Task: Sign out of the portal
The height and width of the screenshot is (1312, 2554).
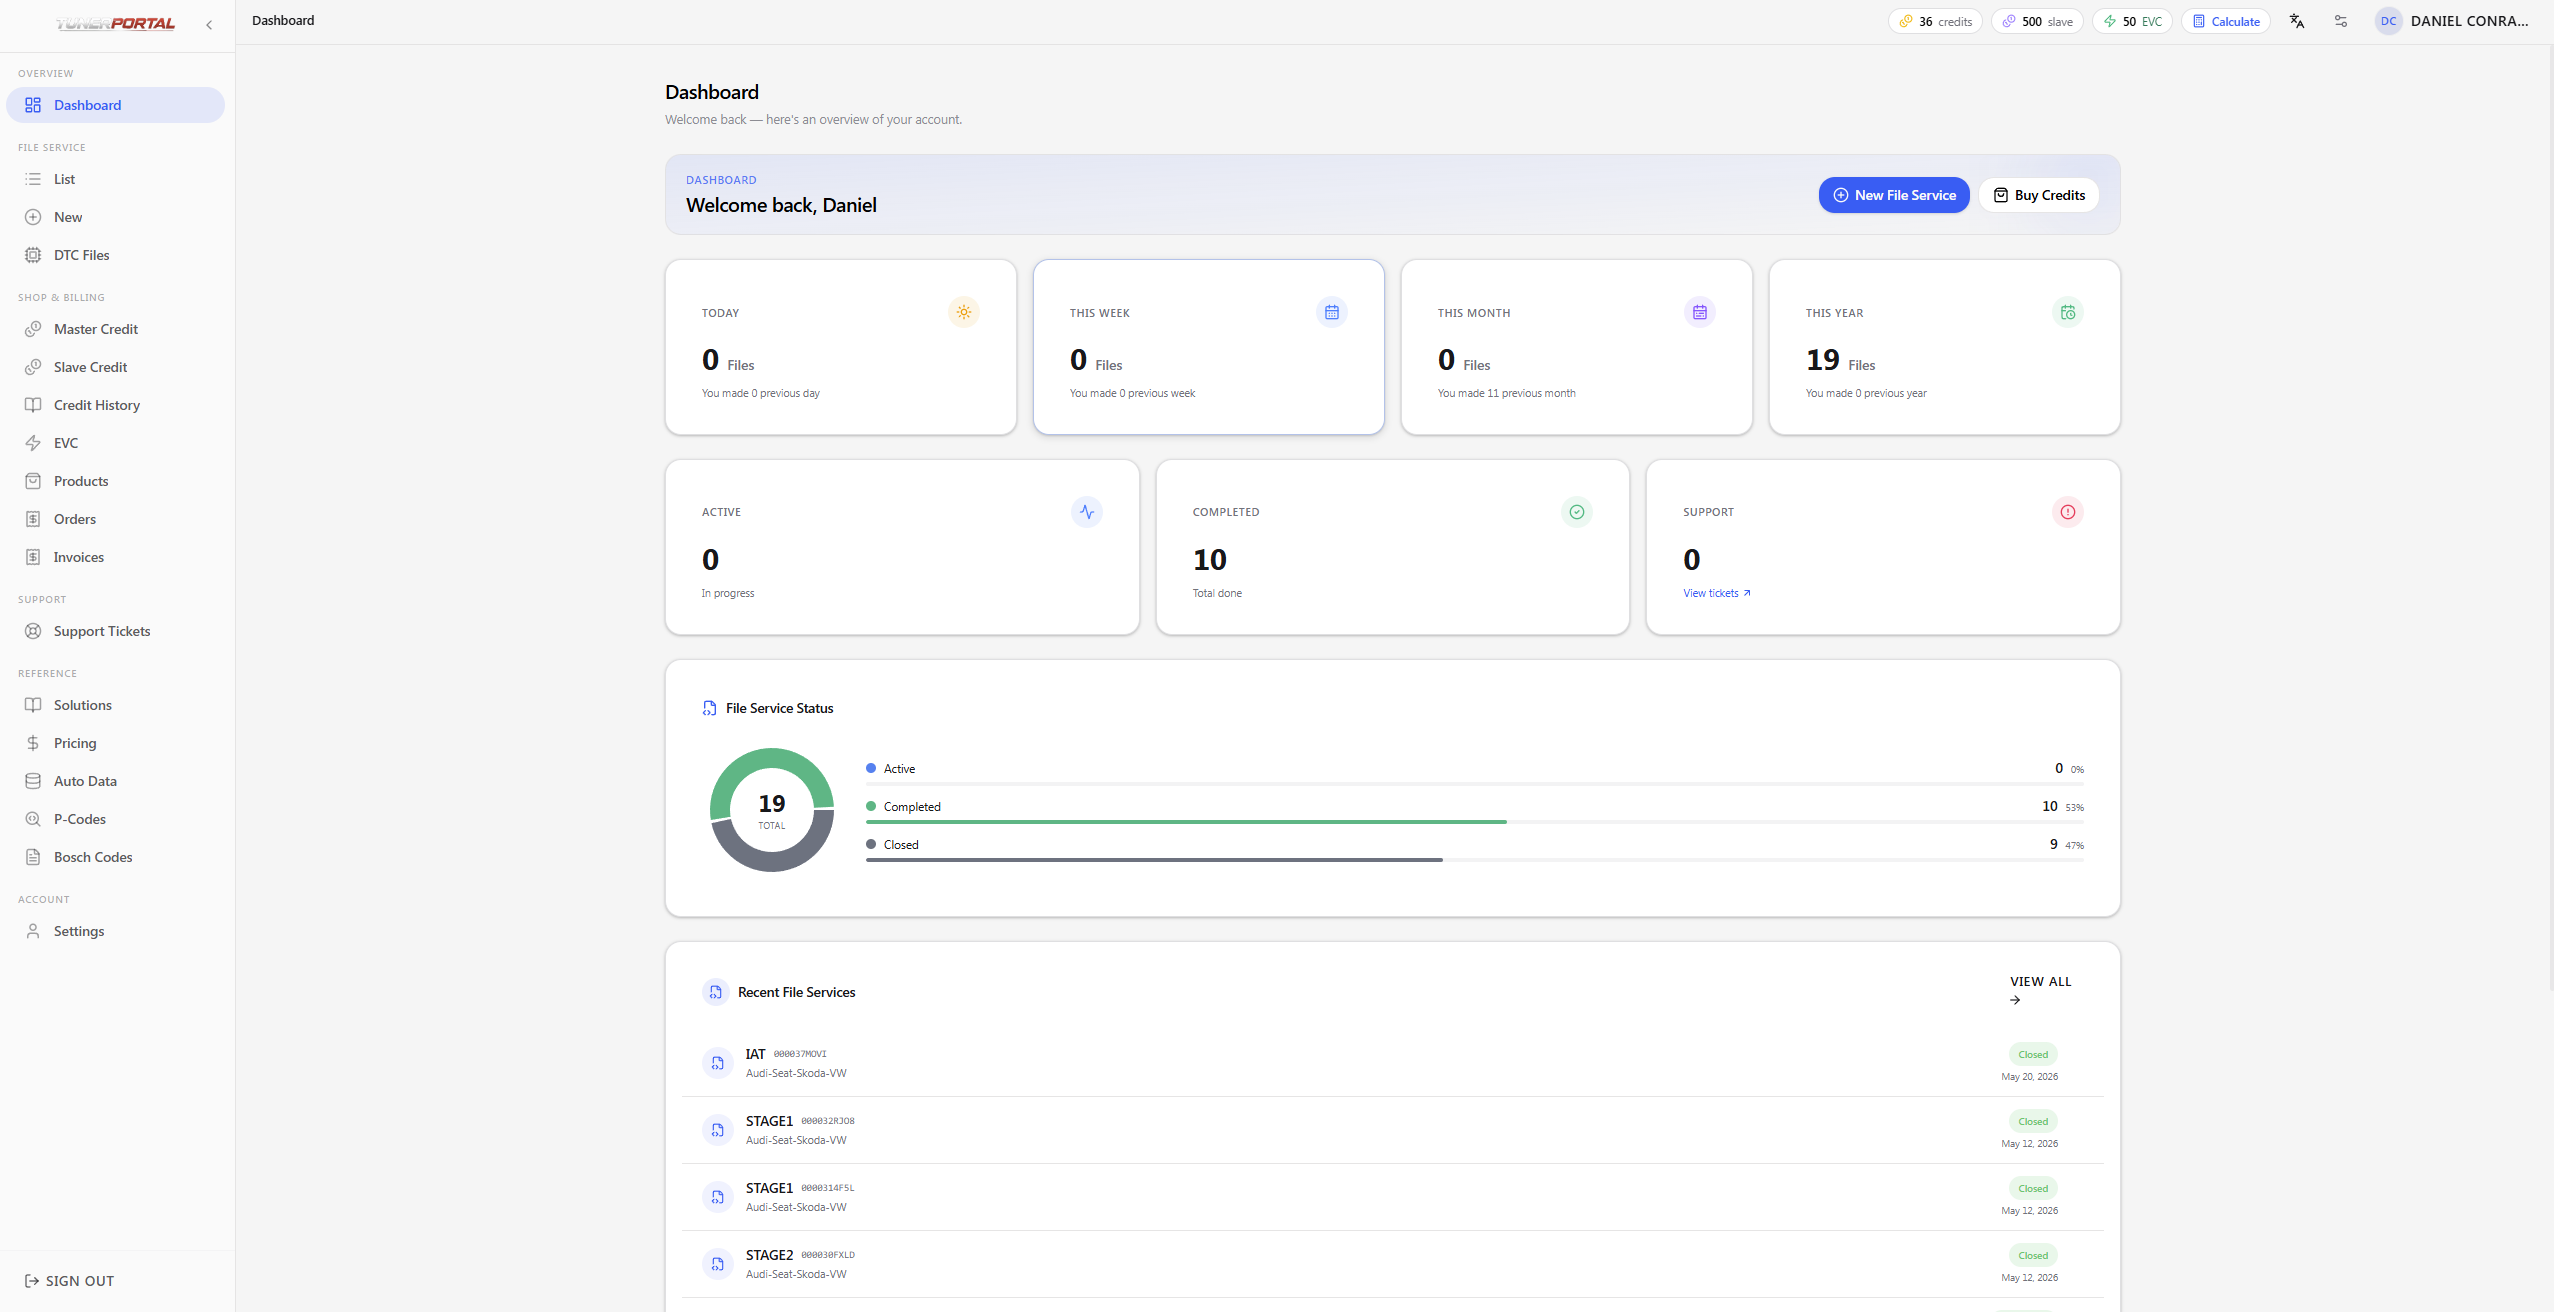Action: click(x=69, y=1281)
